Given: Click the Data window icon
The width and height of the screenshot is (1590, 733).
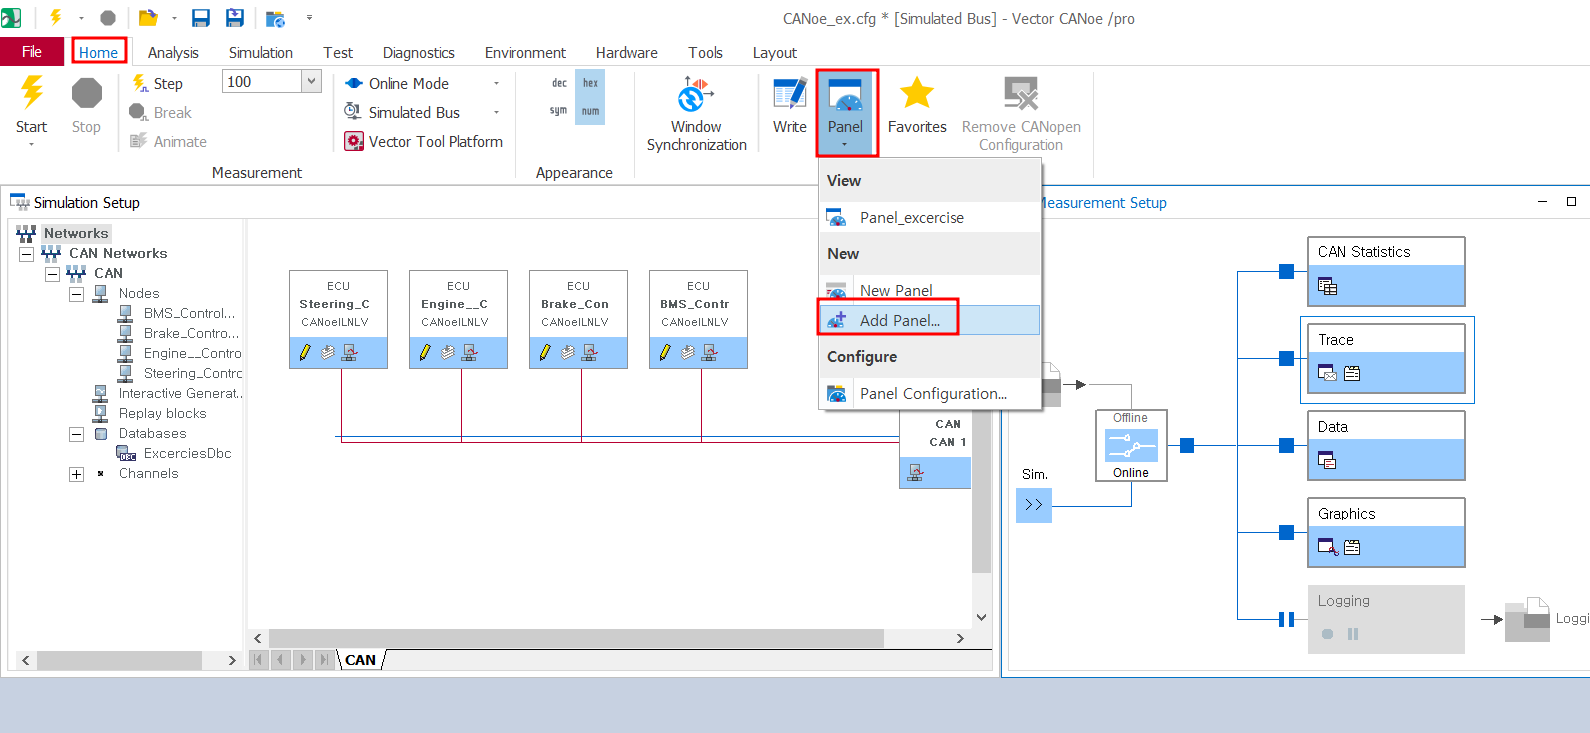Looking at the screenshot, I should (1327, 461).
